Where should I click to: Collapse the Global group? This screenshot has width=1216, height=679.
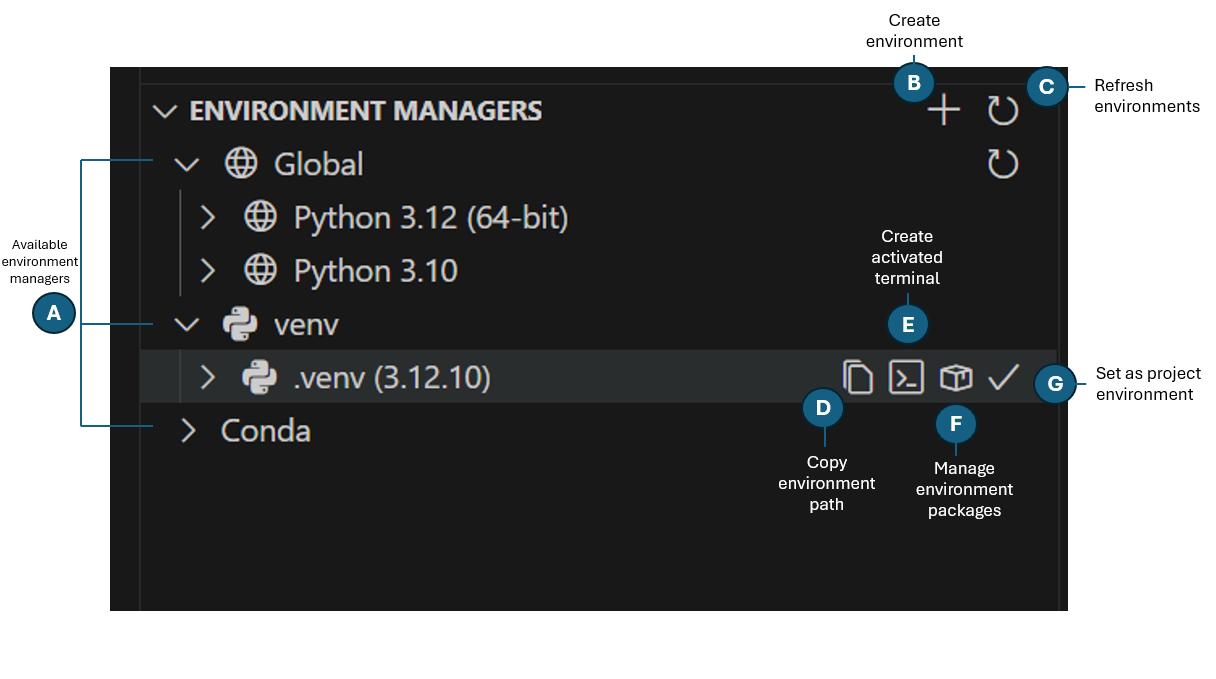coord(186,164)
